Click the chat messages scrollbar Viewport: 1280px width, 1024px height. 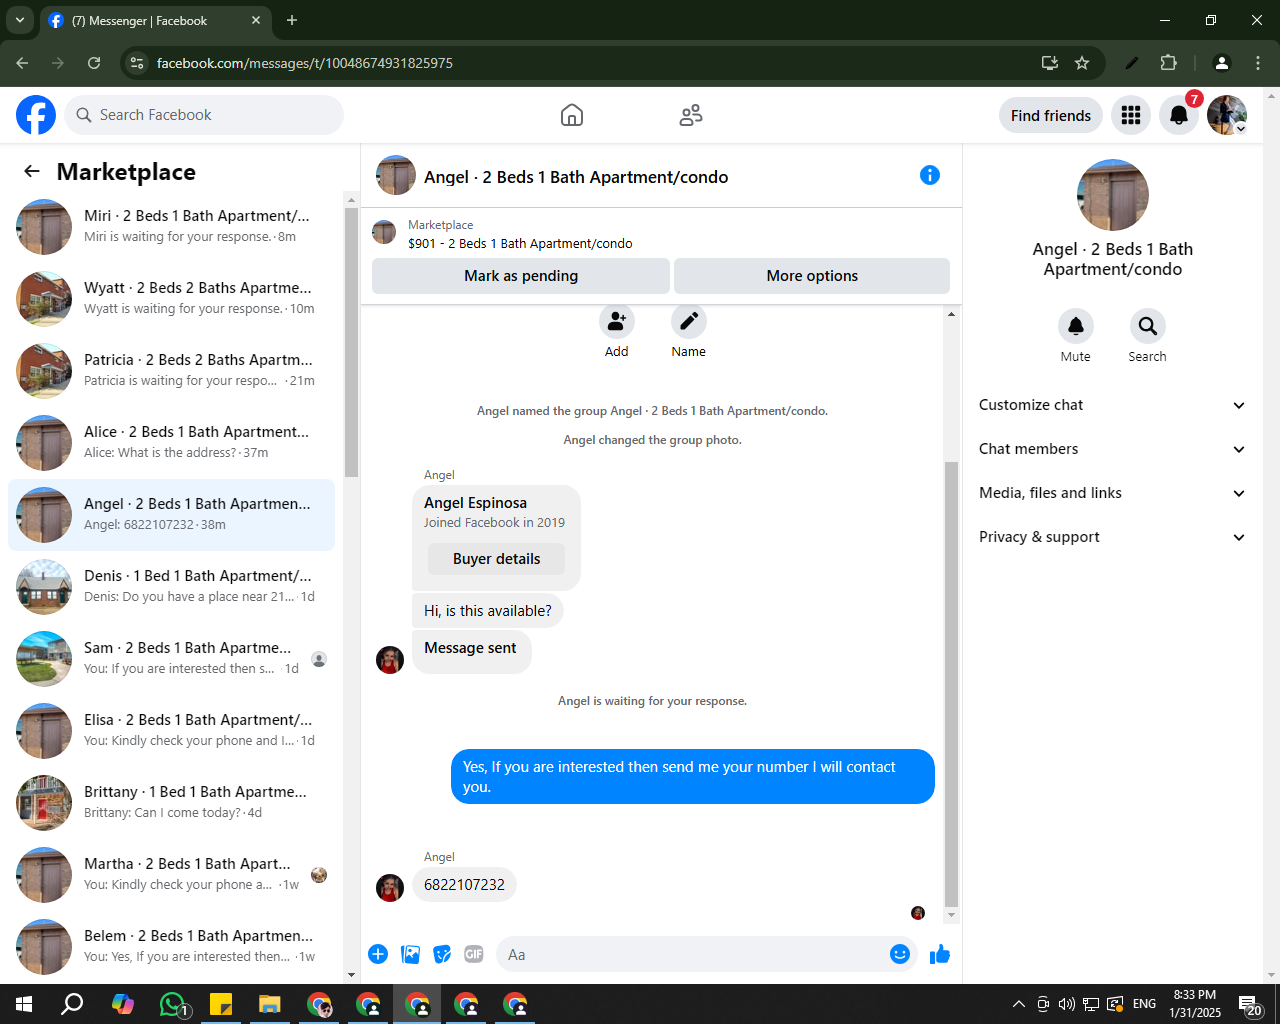click(951, 683)
